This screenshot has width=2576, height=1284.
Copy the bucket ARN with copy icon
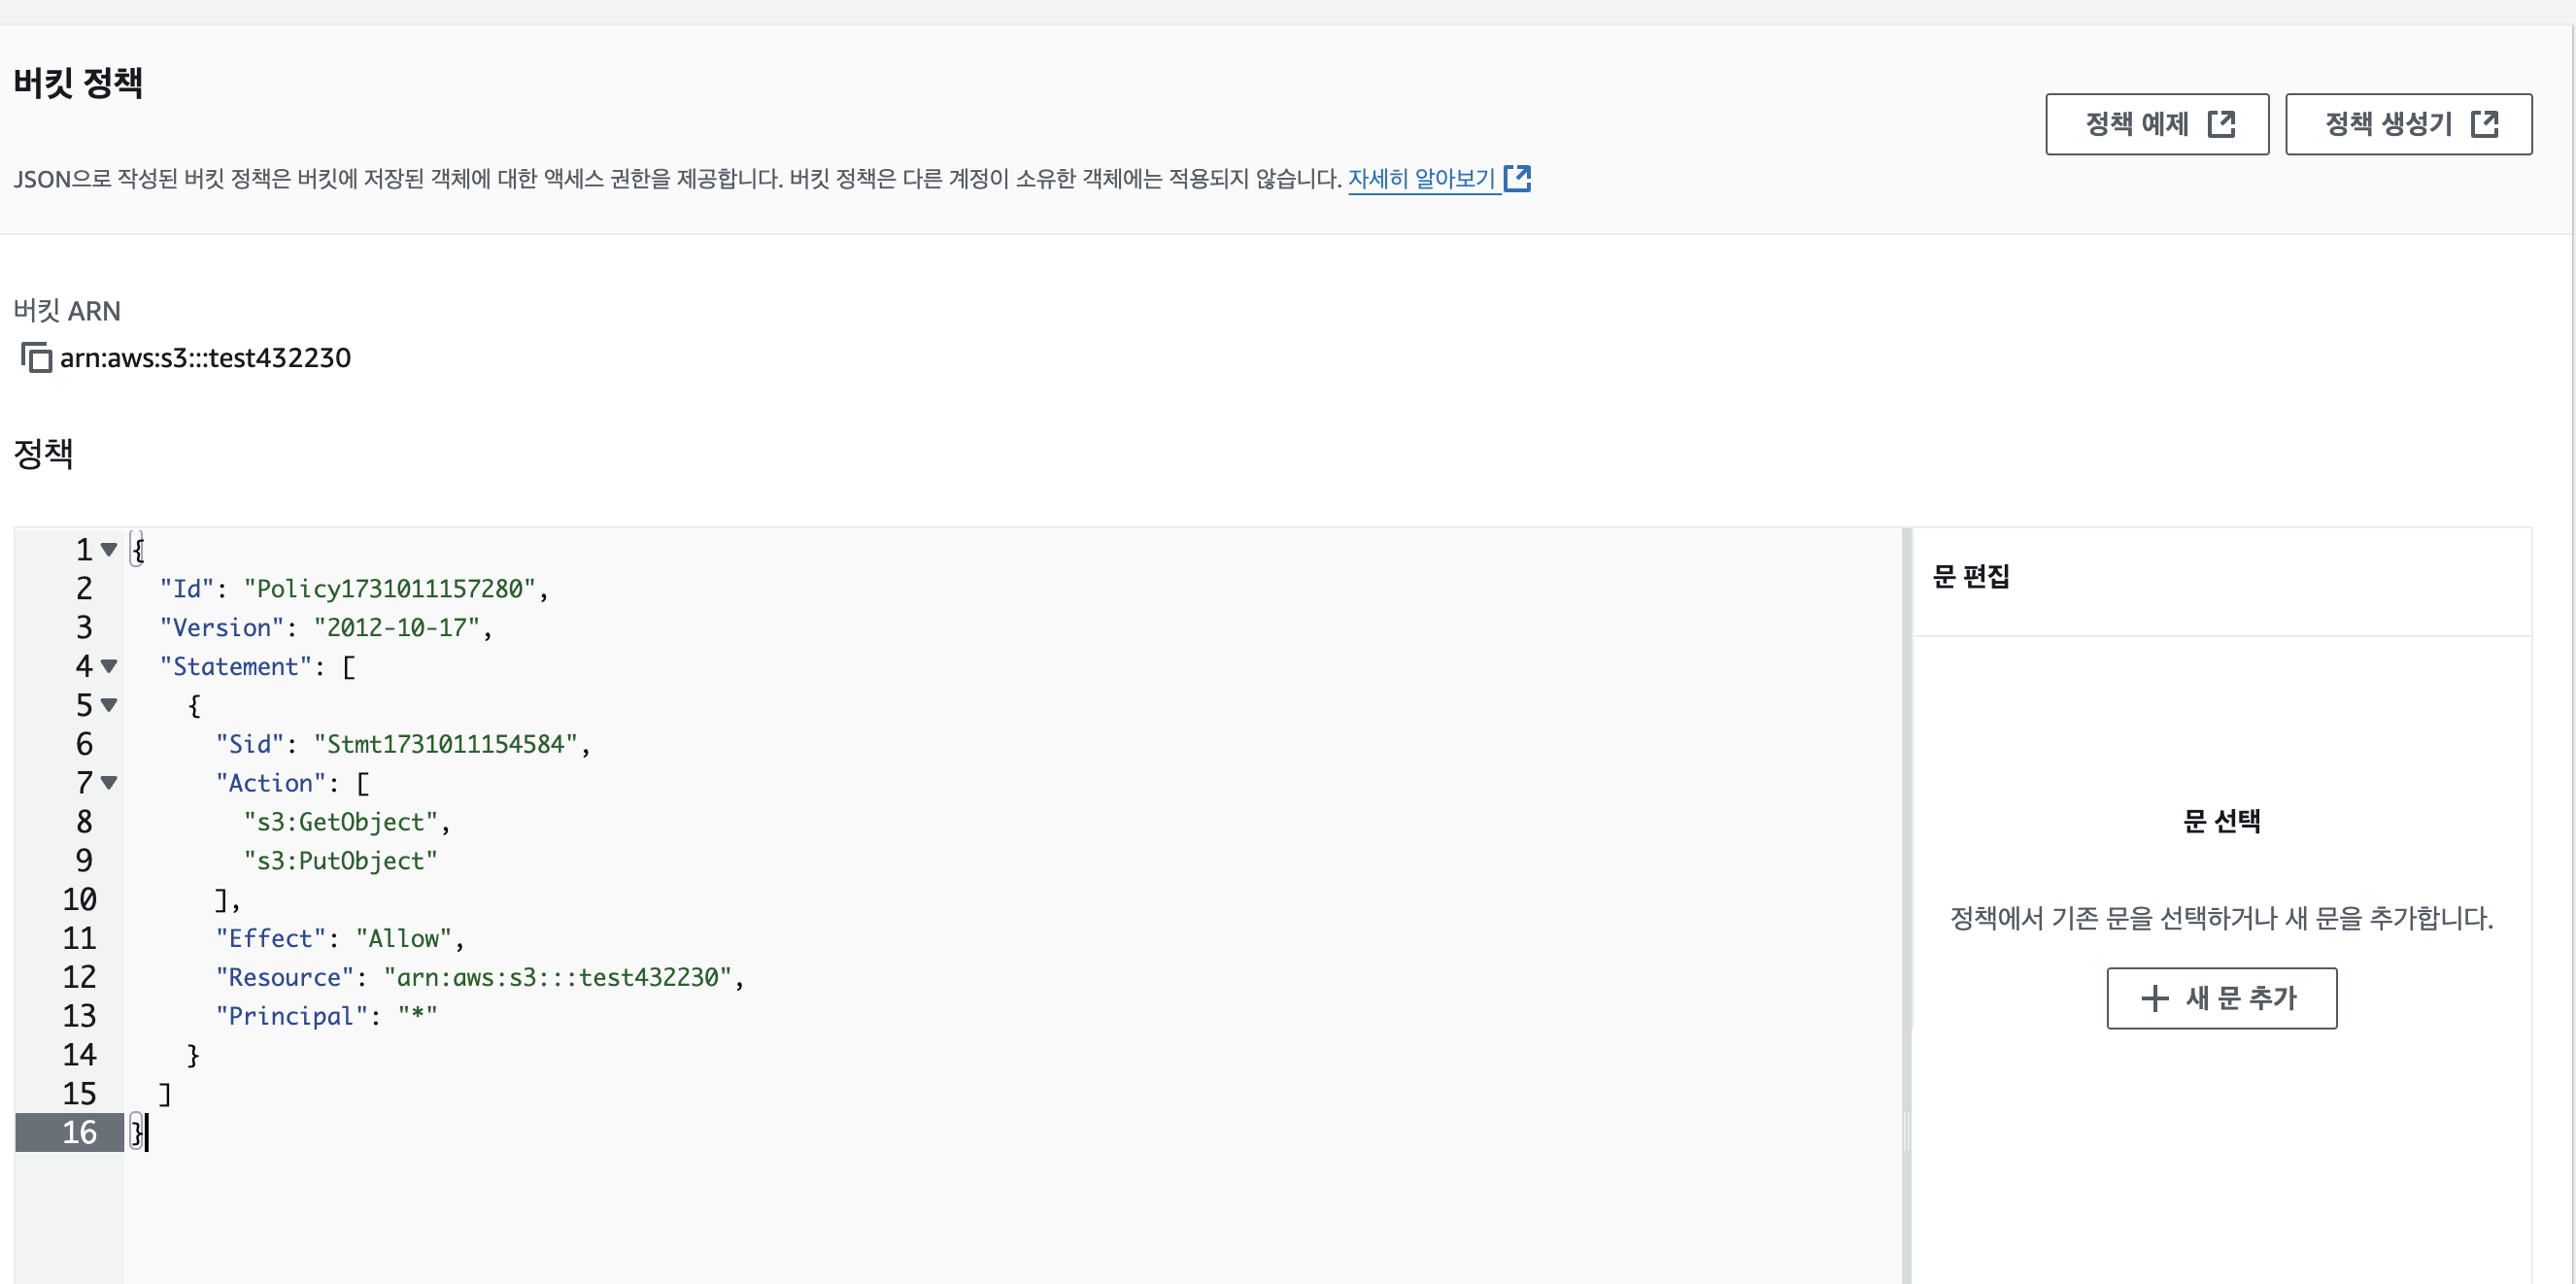pos(36,357)
